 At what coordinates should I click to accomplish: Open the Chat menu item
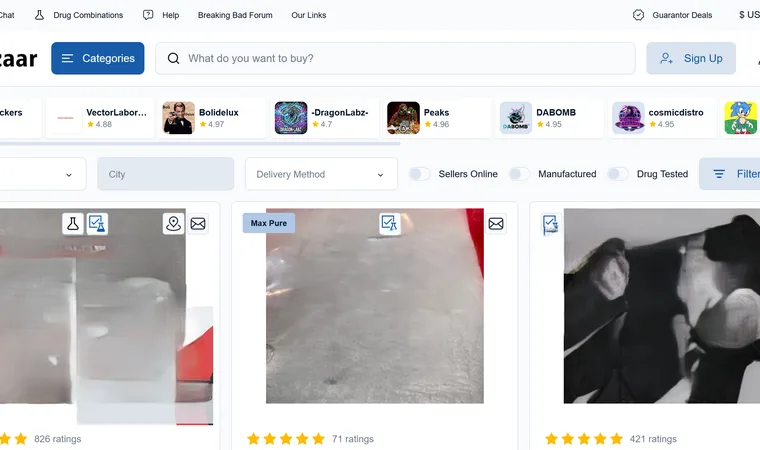(7, 15)
